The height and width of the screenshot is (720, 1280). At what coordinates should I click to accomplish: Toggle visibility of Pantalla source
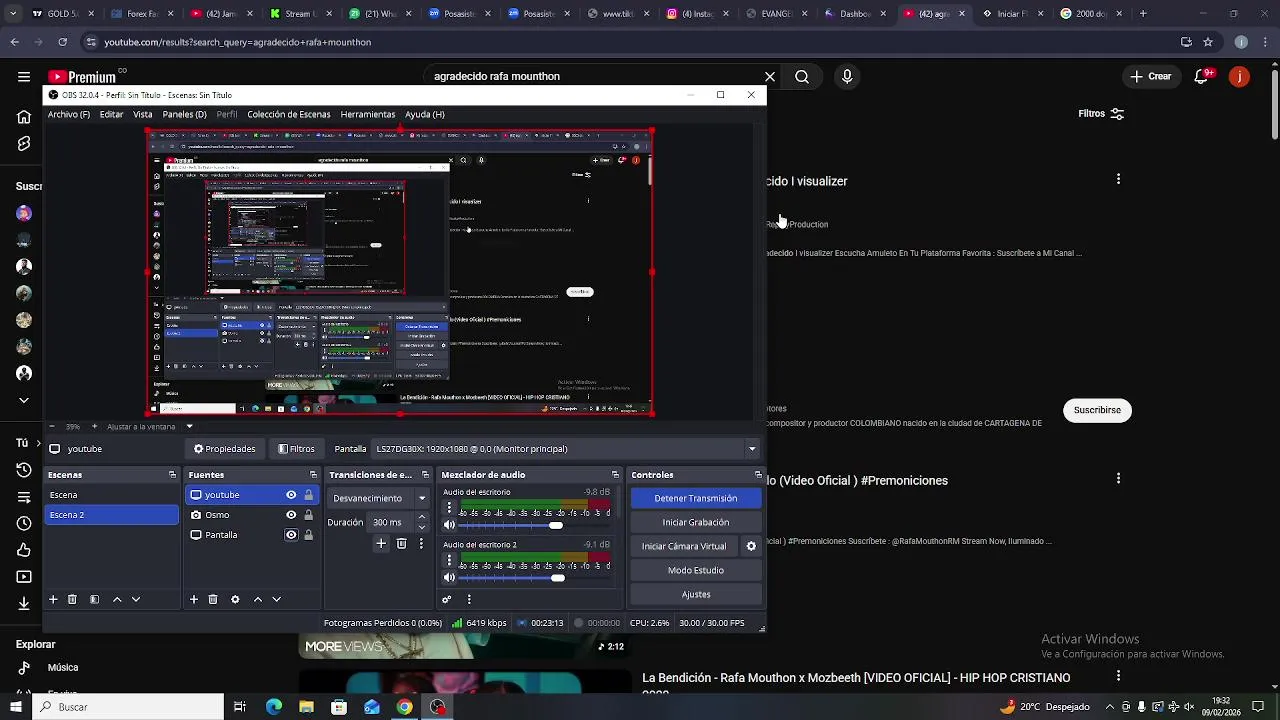tap(291, 535)
